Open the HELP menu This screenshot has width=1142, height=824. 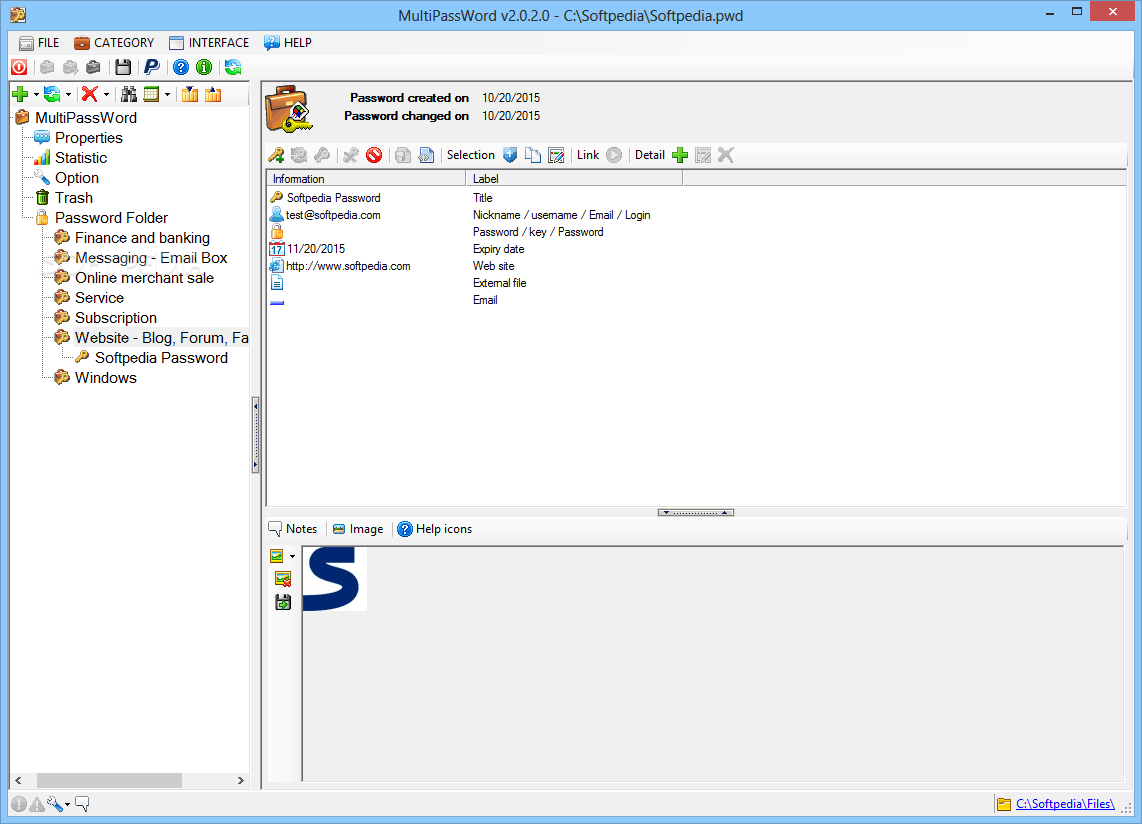(x=288, y=43)
